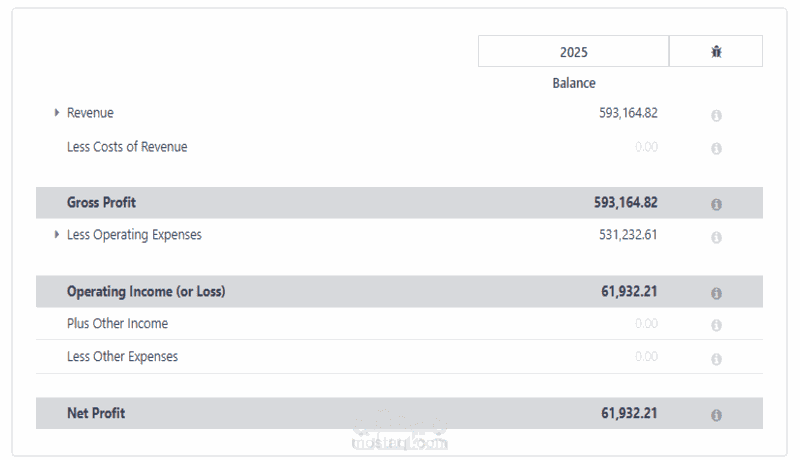Click the Plus Other Income info icon
Viewport: 800px width, 460px height.
click(716, 325)
